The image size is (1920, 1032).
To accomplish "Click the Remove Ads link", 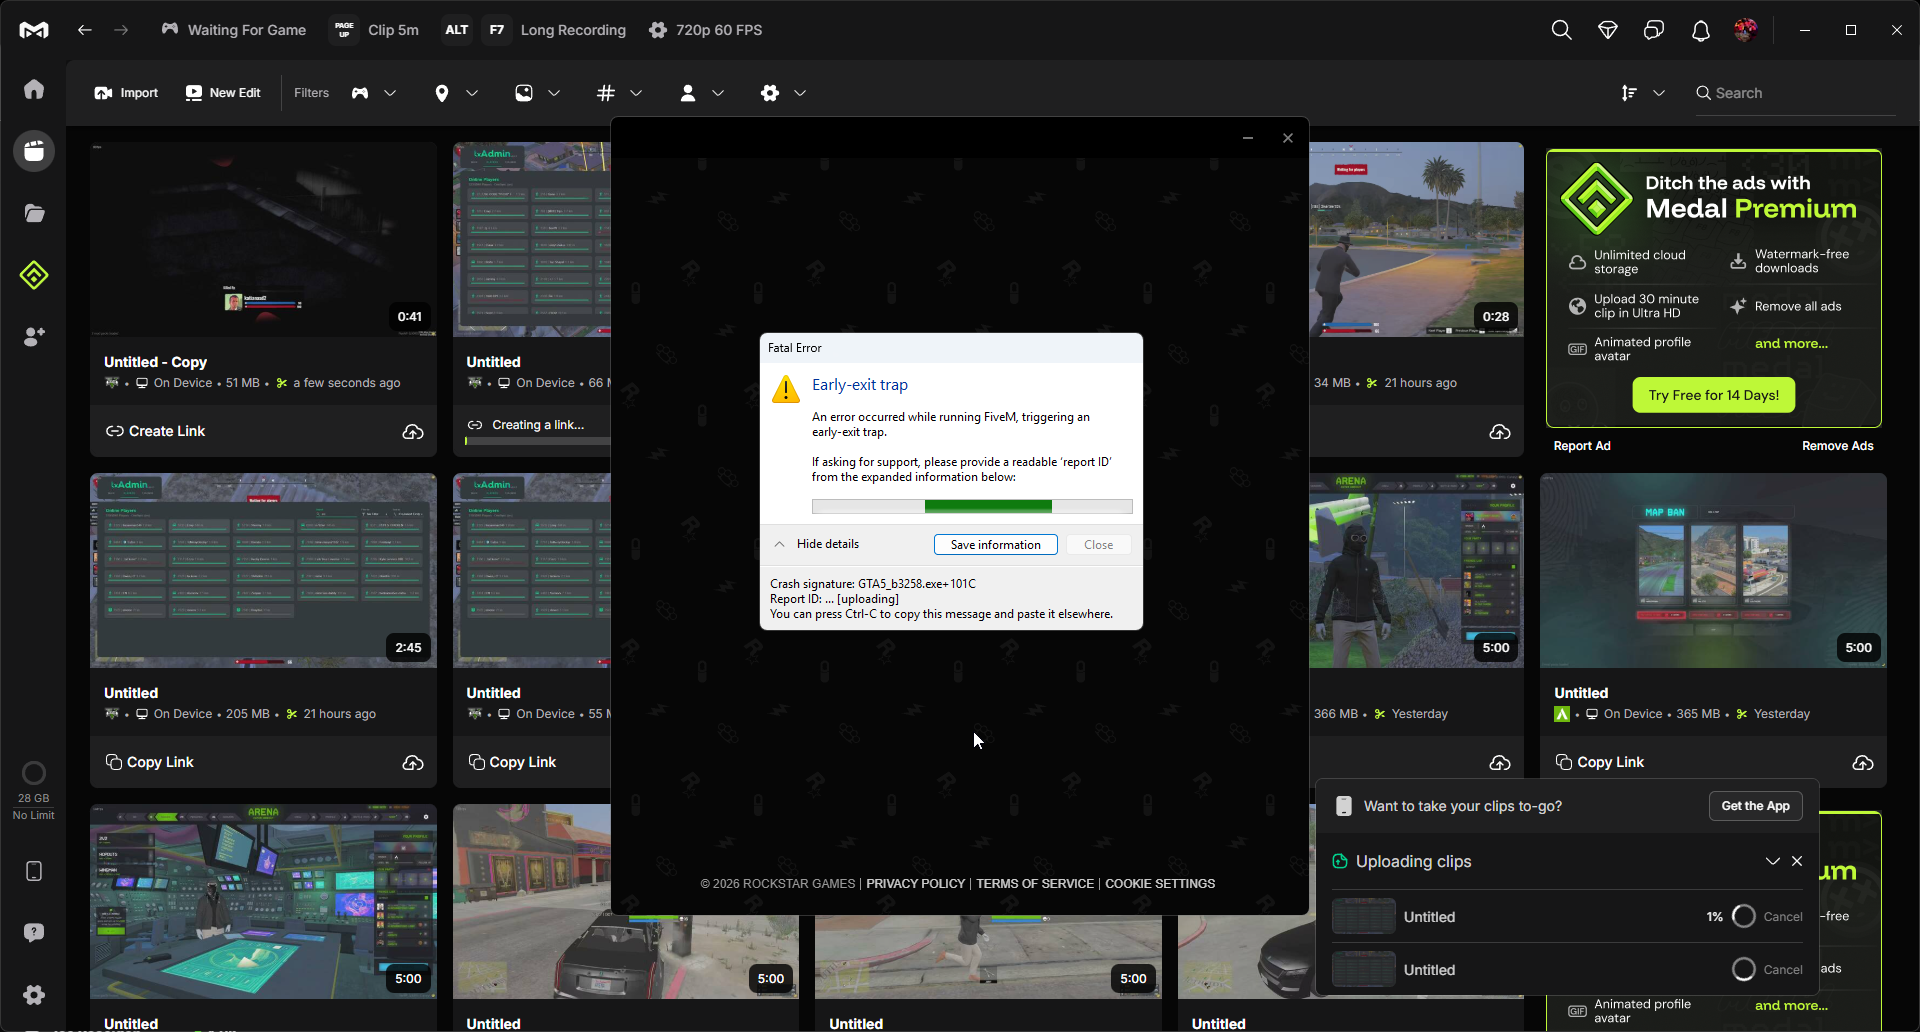I will [x=1838, y=446].
